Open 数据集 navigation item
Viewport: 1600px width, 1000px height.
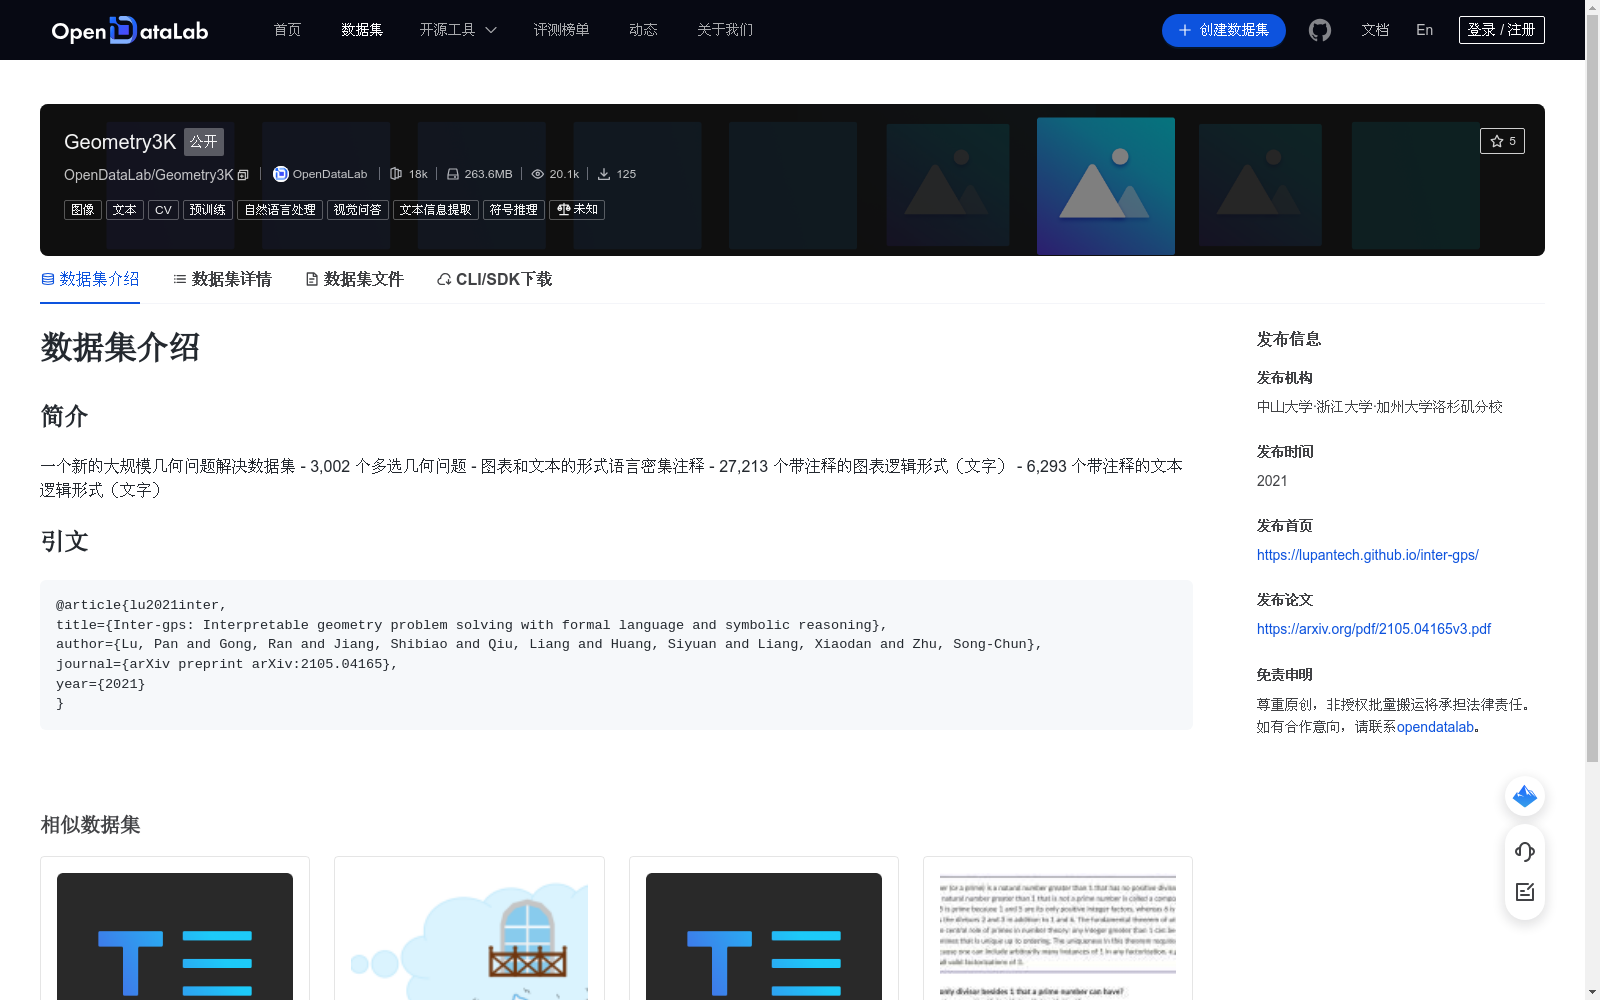point(362,30)
